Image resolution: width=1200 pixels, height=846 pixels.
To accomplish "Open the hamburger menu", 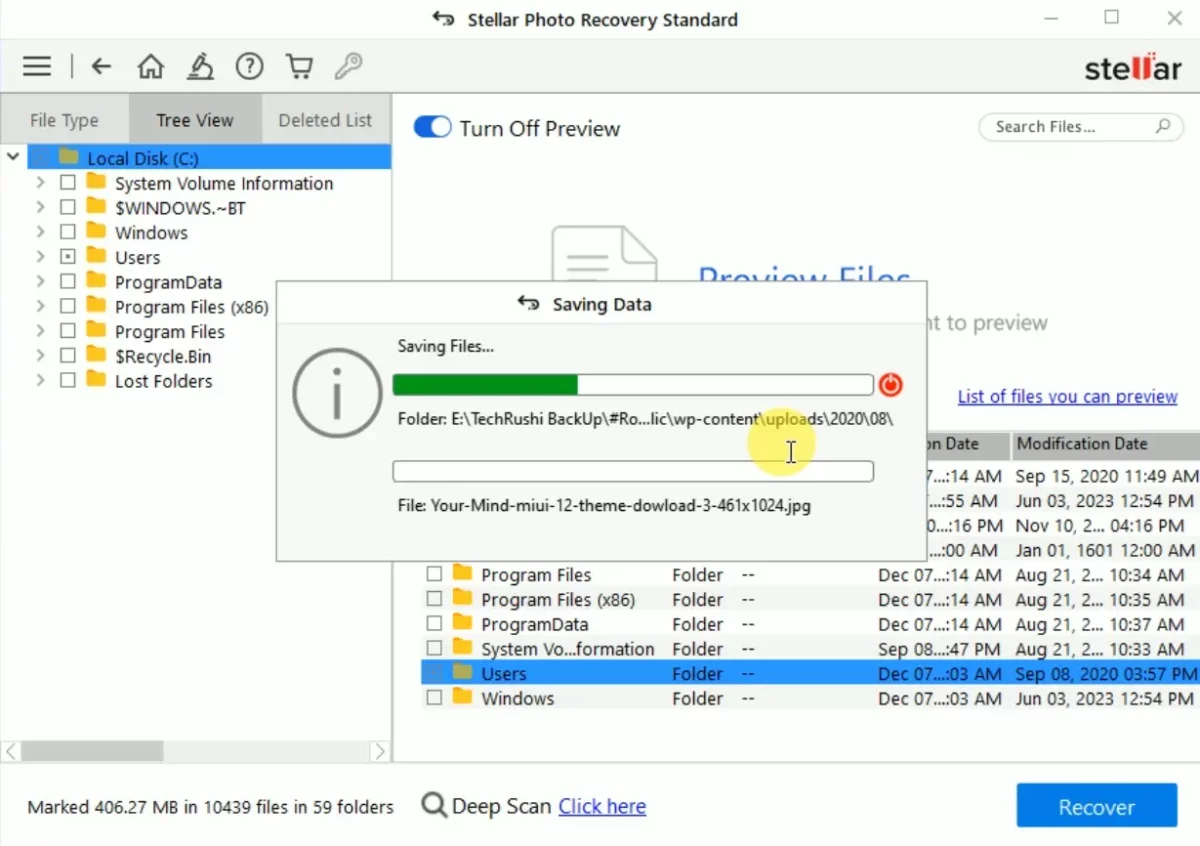I will click(x=37, y=67).
